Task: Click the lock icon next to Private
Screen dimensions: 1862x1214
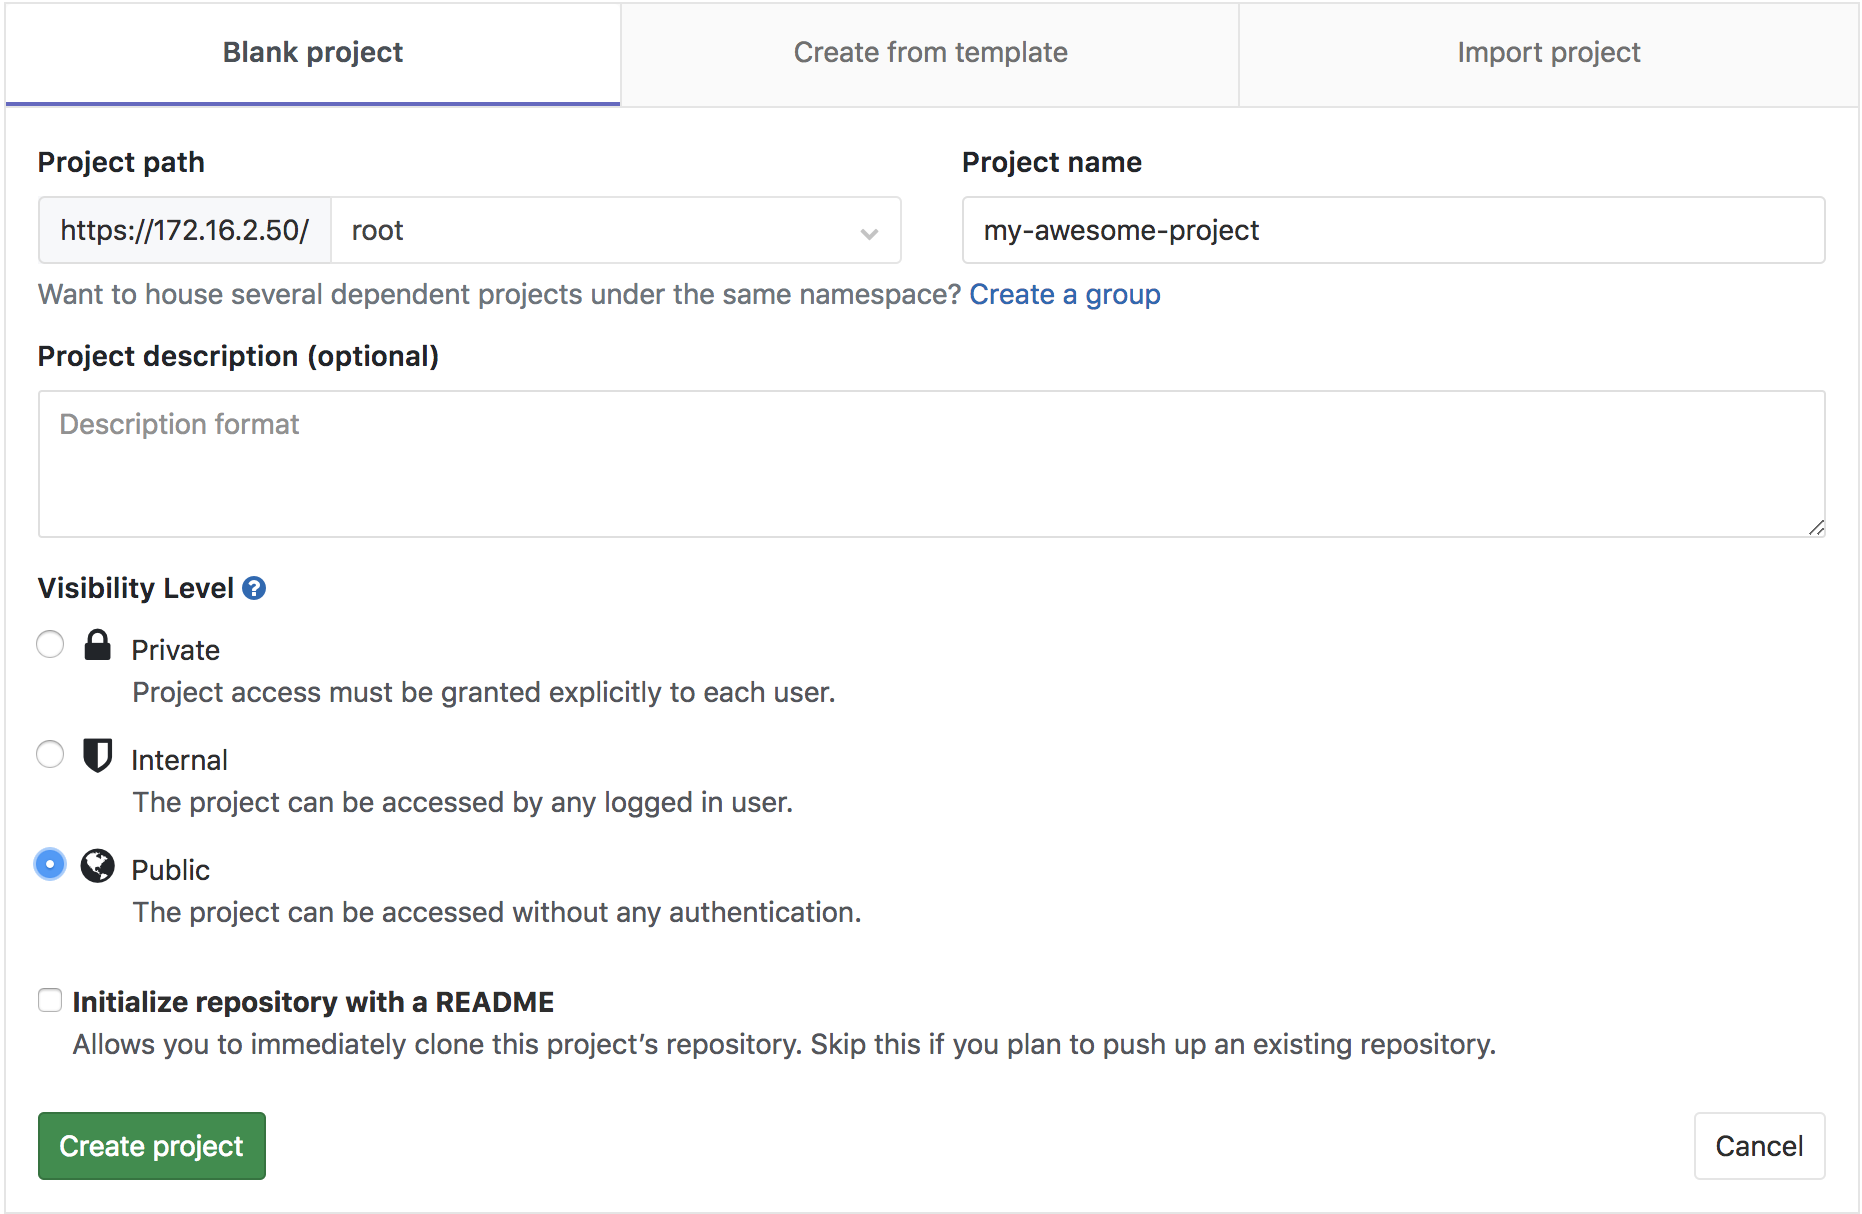Action: (97, 645)
